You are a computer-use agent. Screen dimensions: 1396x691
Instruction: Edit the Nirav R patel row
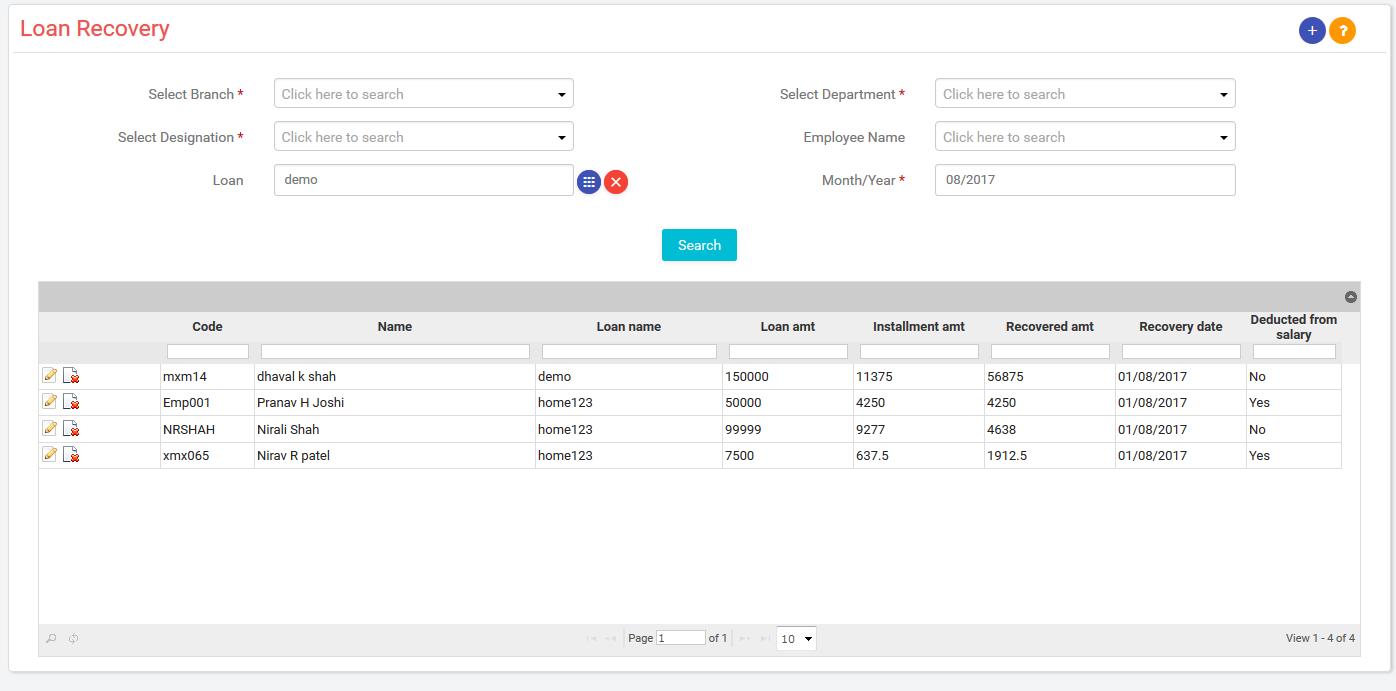pyautogui.click(x=50, y=454)
